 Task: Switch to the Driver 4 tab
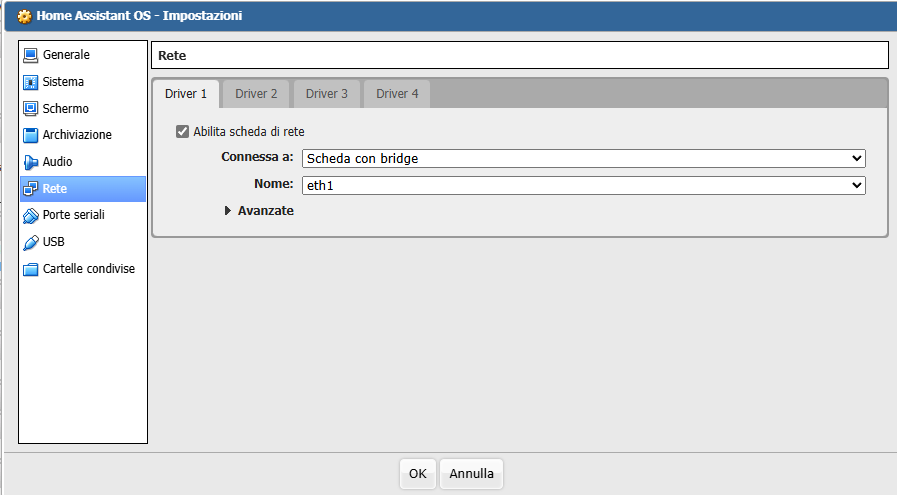click(397, 94)
